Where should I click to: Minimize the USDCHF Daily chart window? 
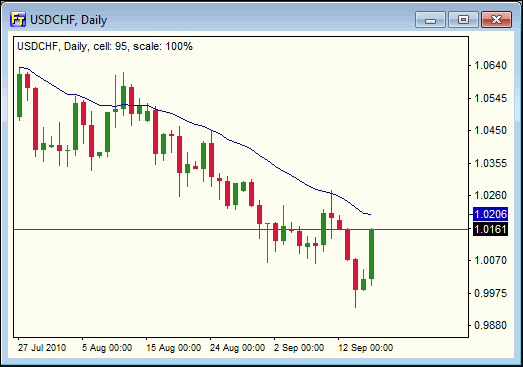[x=430, y=20]
